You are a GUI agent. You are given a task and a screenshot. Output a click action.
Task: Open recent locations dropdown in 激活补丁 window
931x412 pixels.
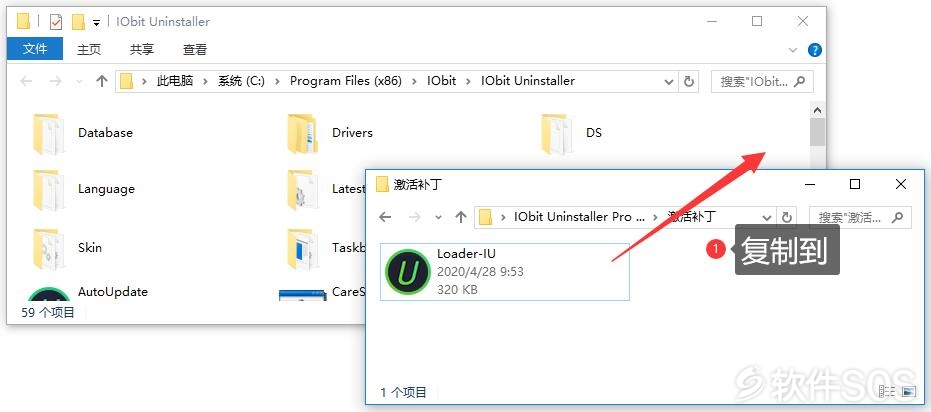(439, 217)
